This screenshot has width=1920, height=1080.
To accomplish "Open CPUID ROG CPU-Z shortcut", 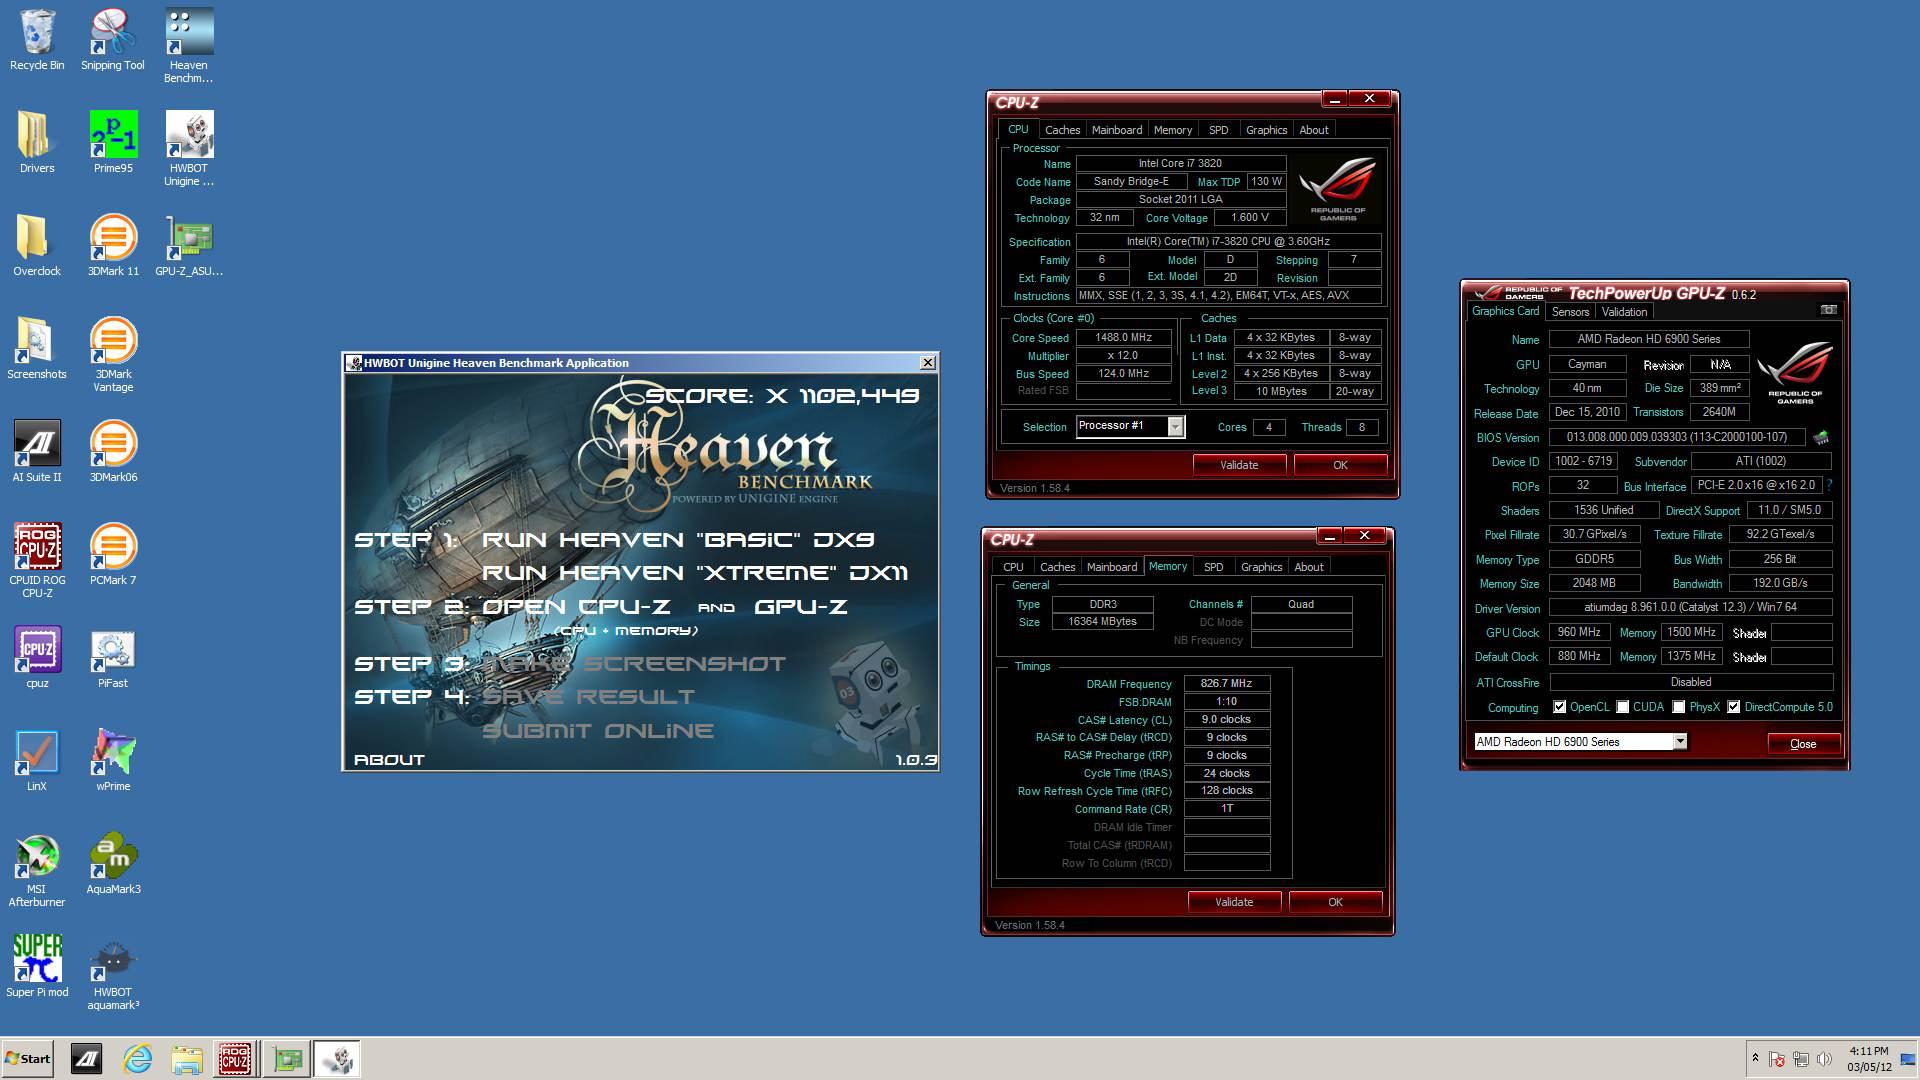I will (x=37, y=561).
